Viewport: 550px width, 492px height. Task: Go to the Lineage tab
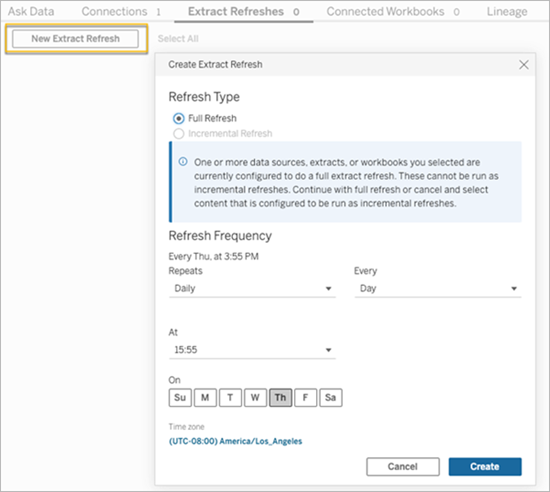coord(507,12)
